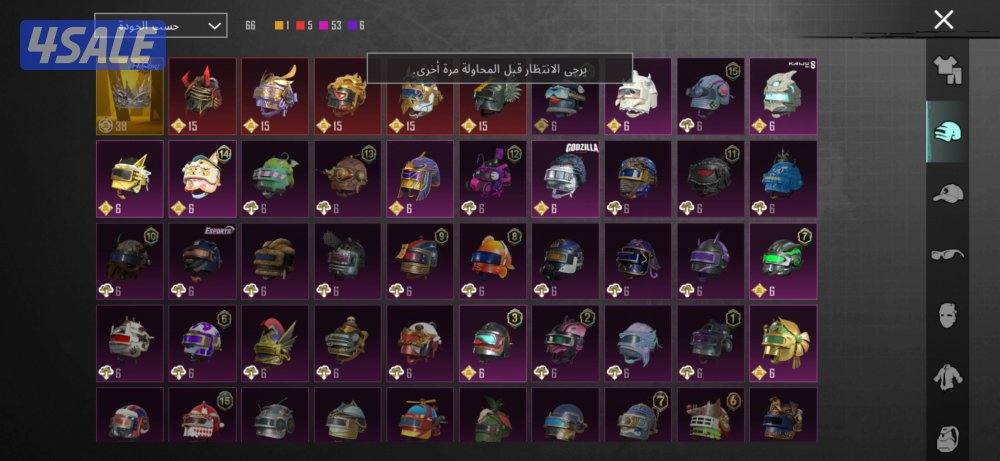Open the jacket category in the sidebar
The height and width of the screenshot is (461, 1000).
click(x=947, y=376)
